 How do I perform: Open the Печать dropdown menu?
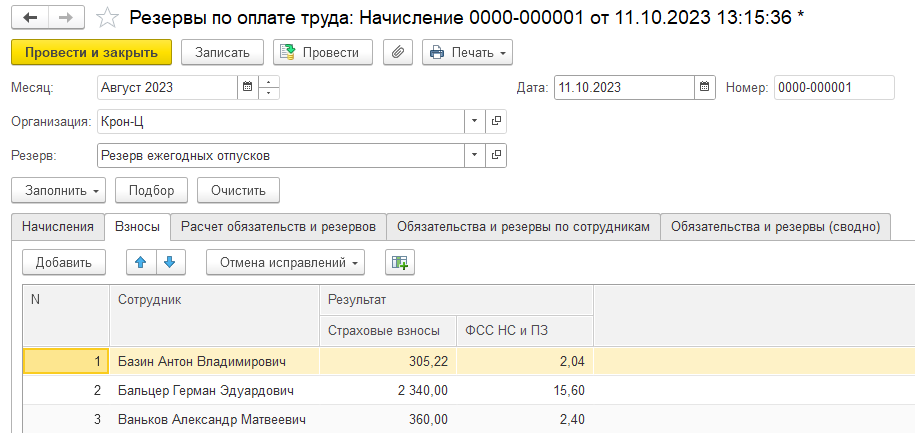pos(467,52)
